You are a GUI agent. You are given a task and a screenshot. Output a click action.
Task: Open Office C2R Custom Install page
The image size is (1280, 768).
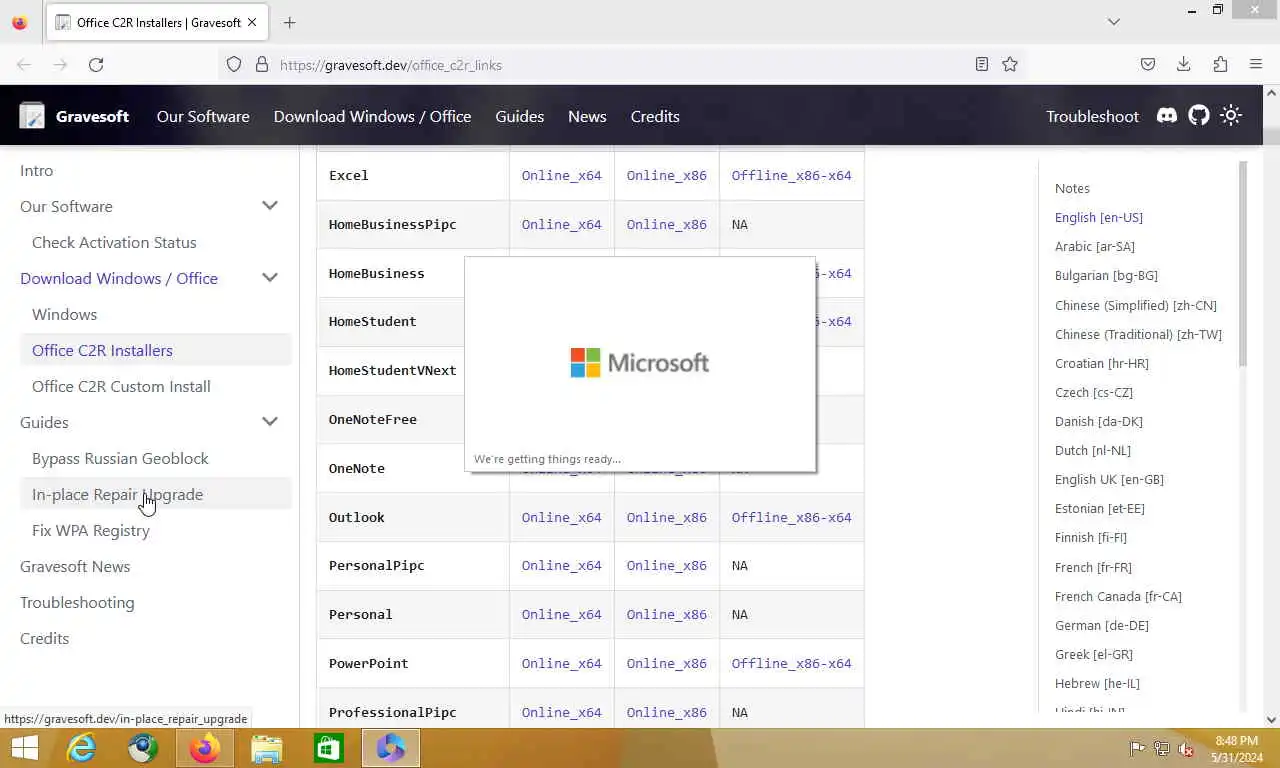[x=121, y=386]
